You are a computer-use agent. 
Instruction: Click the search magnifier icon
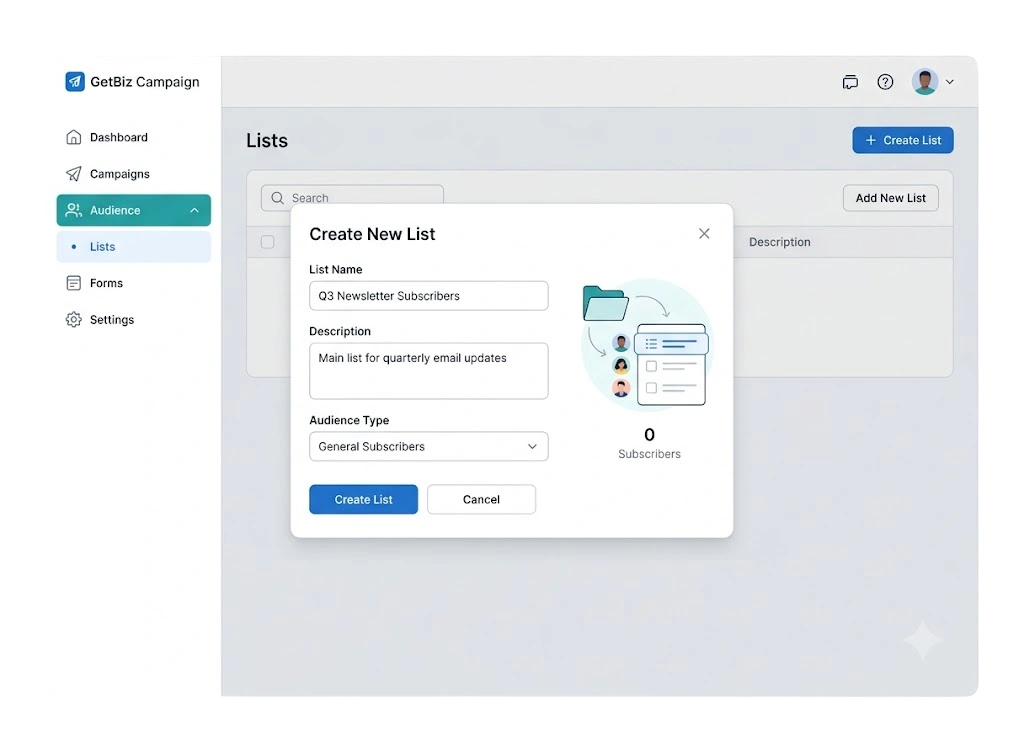(x=278, y=198)
